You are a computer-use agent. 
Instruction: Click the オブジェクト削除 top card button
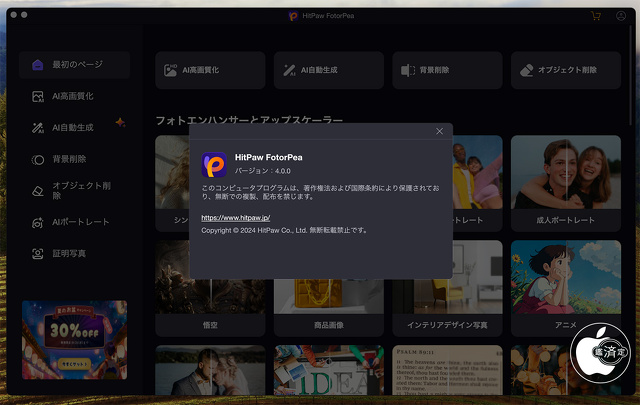click(566, 70)
